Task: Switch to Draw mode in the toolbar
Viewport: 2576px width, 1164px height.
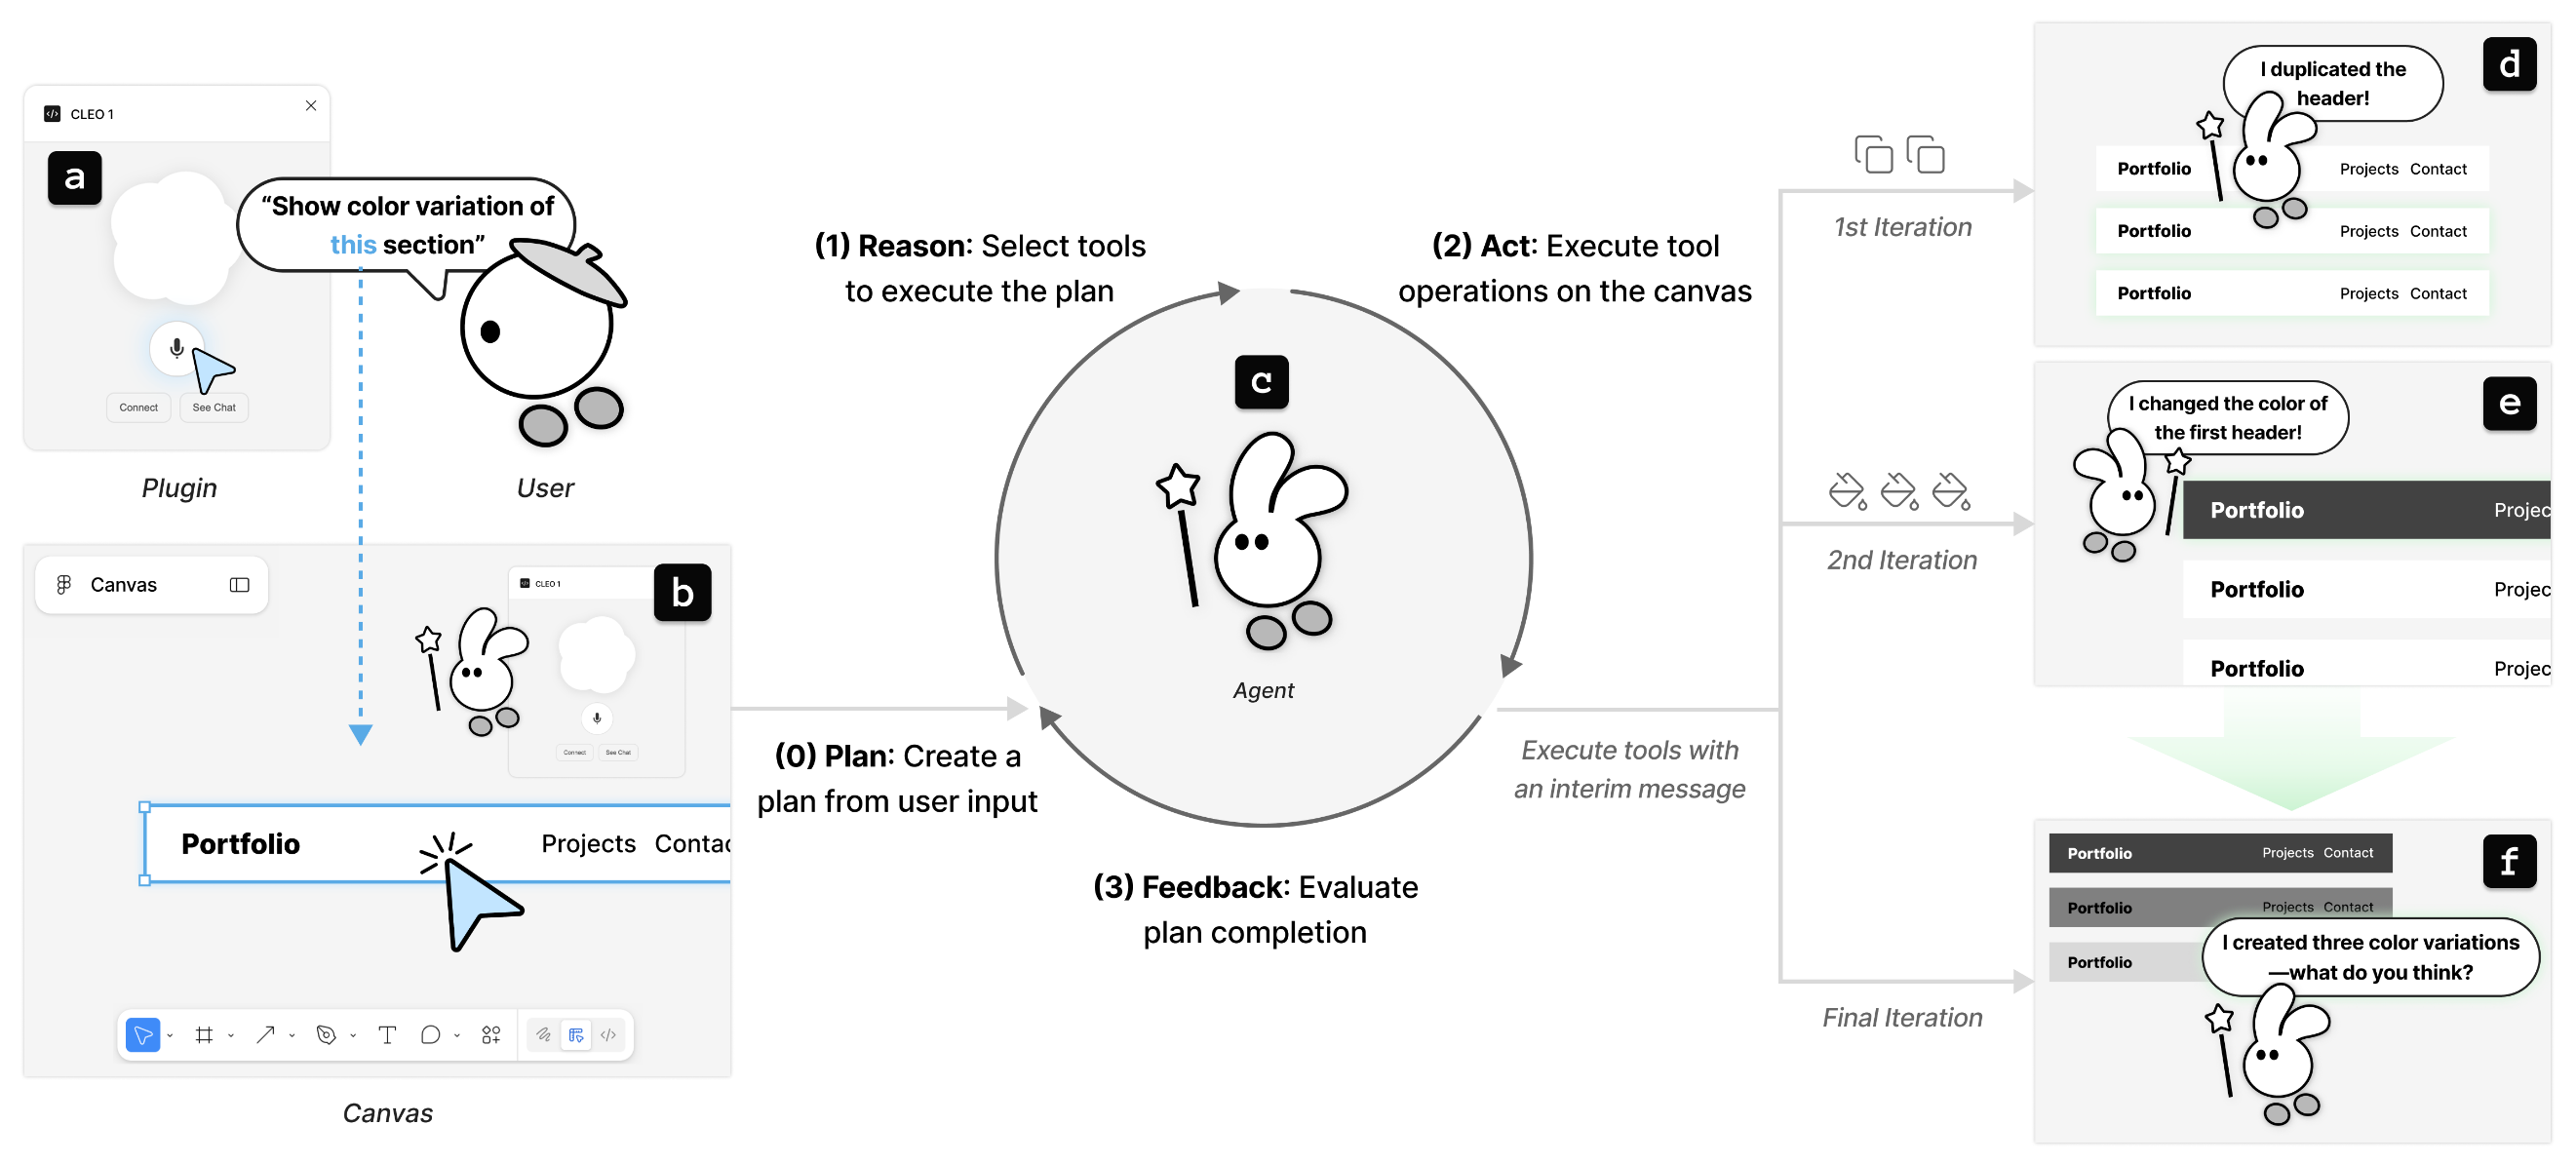Action: (543, 1035)
